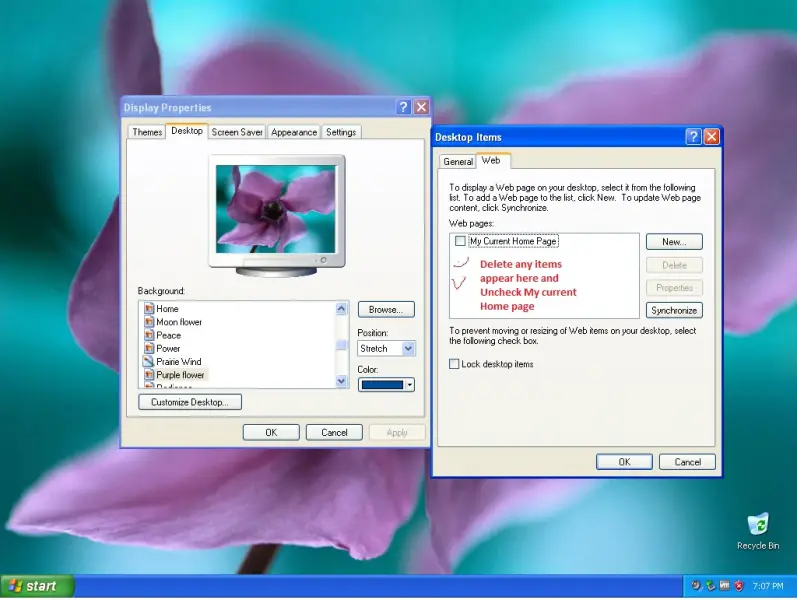This screenshot has width=797, height=600.
Task: Click the Display Properties help question-mark button
Action: coord(403,107)
